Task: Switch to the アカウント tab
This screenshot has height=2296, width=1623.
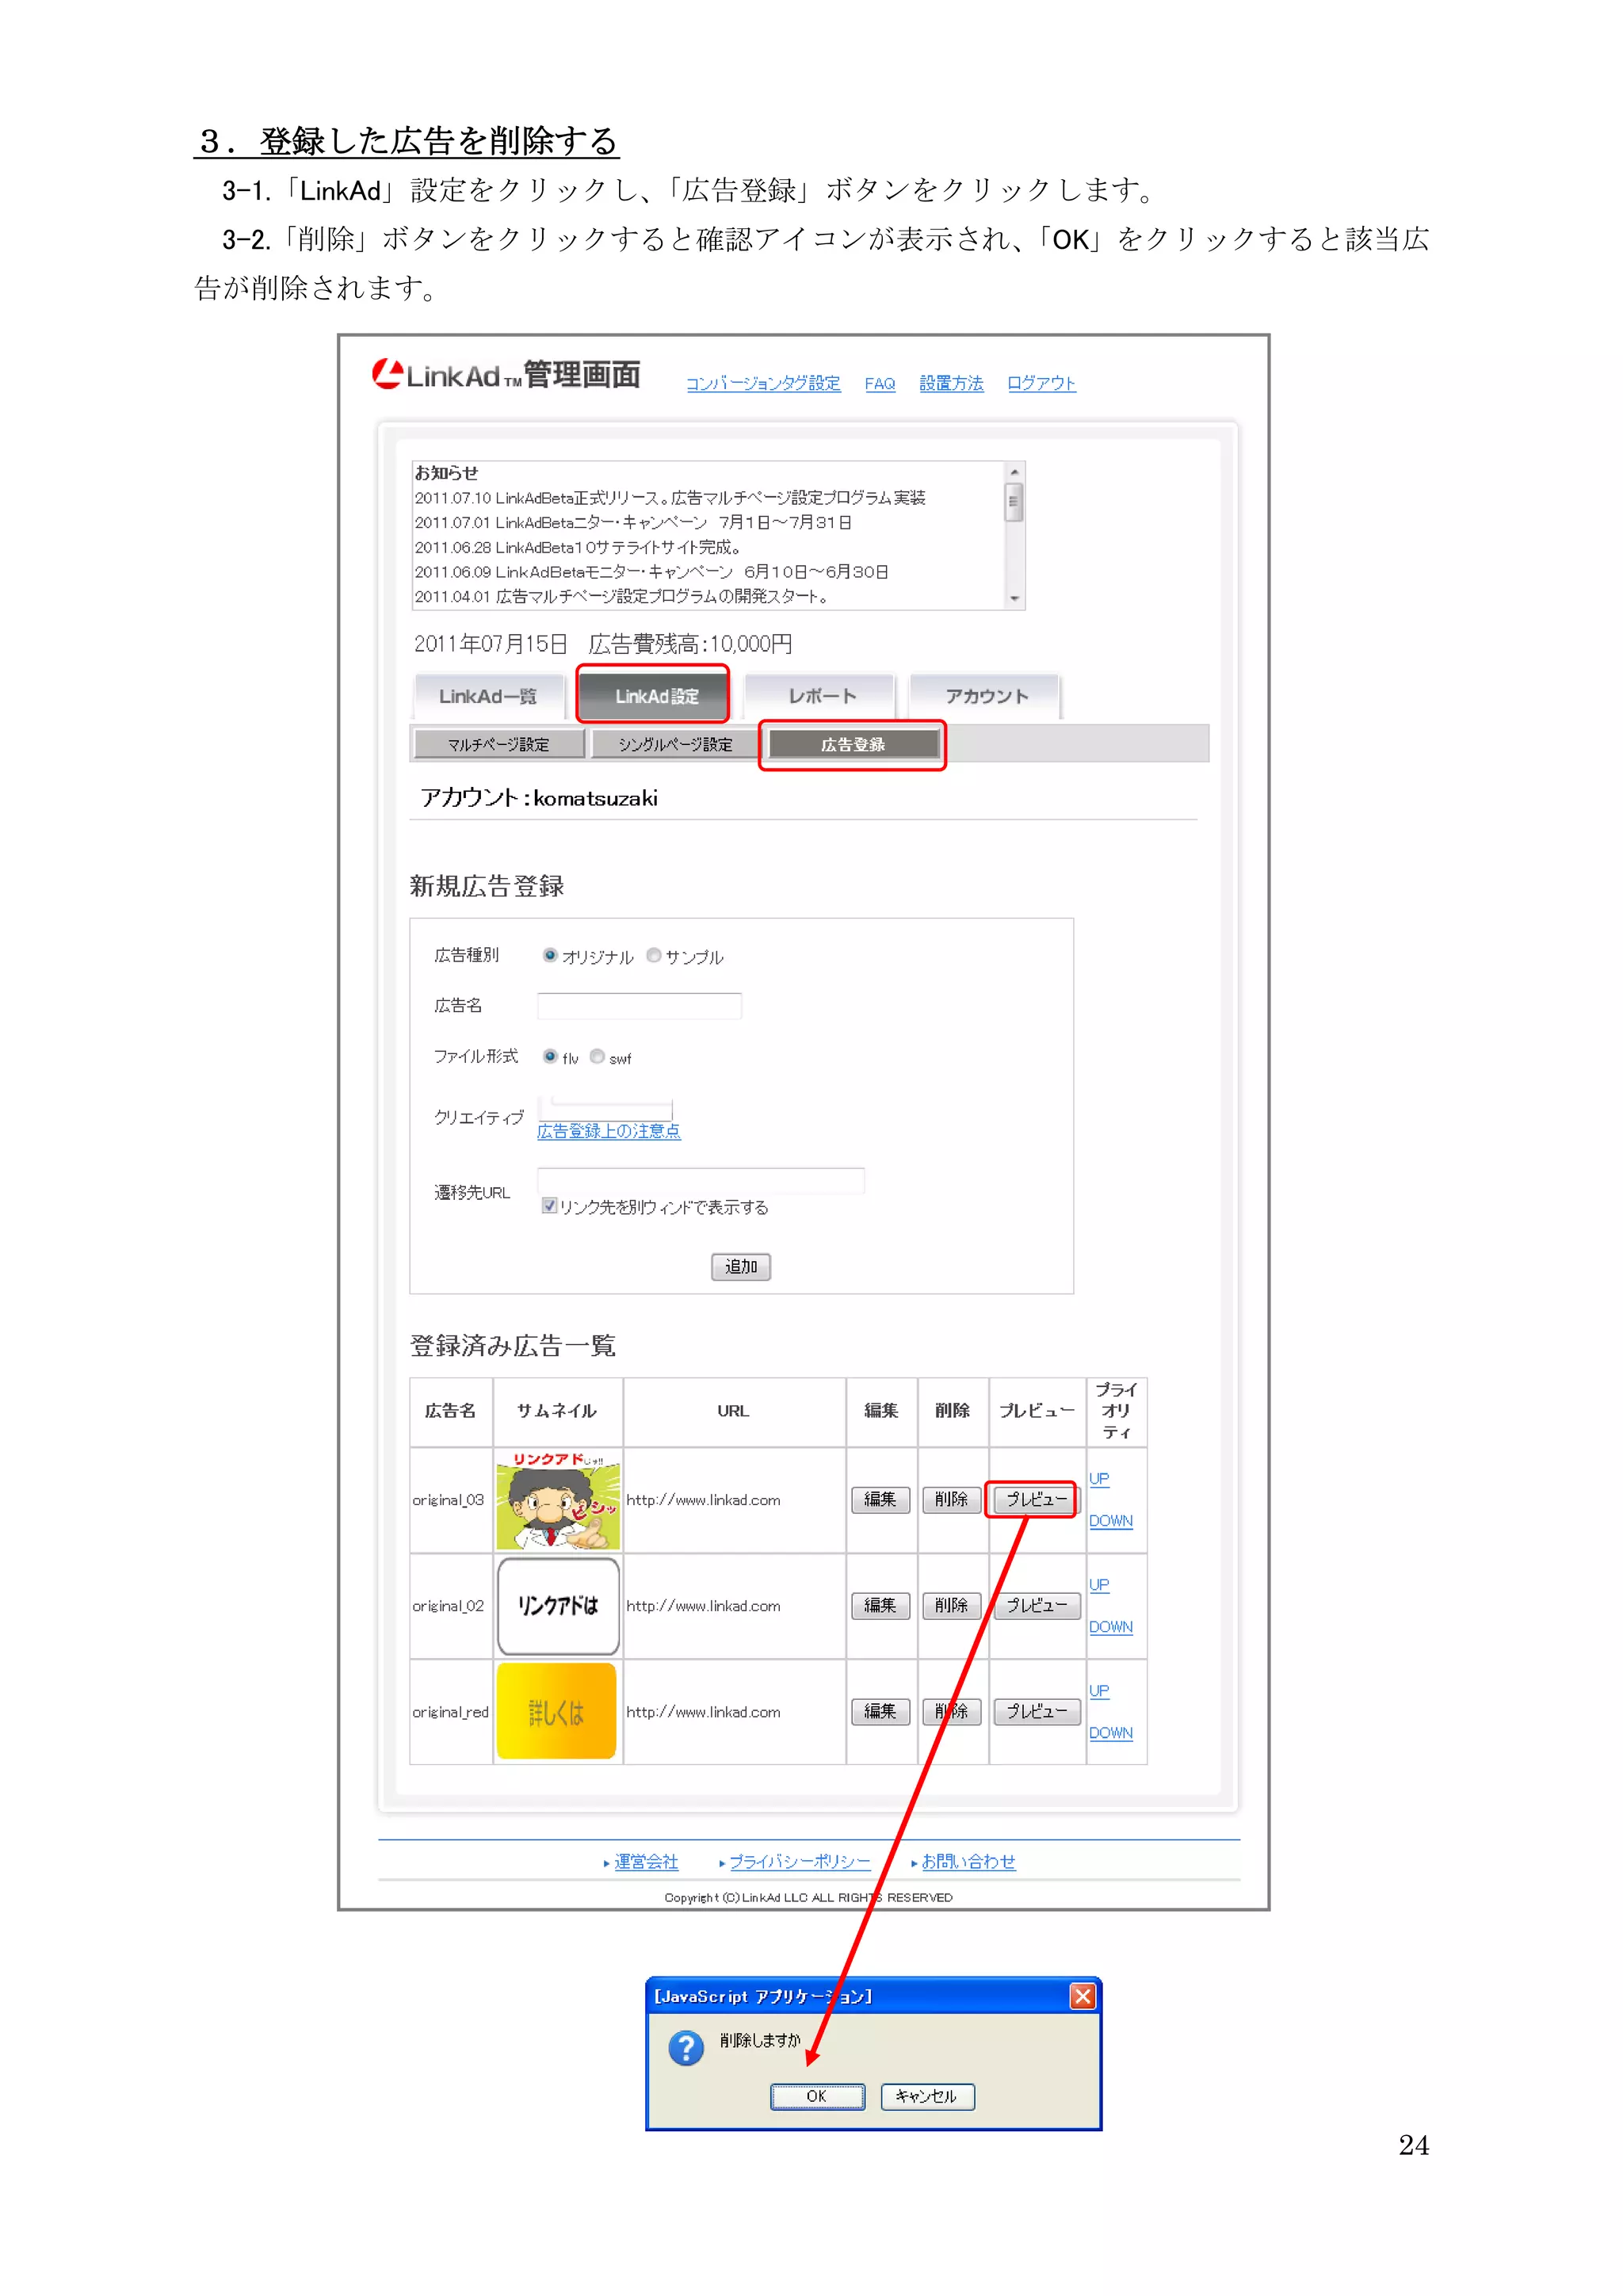Action: click(x=986, y=696)
